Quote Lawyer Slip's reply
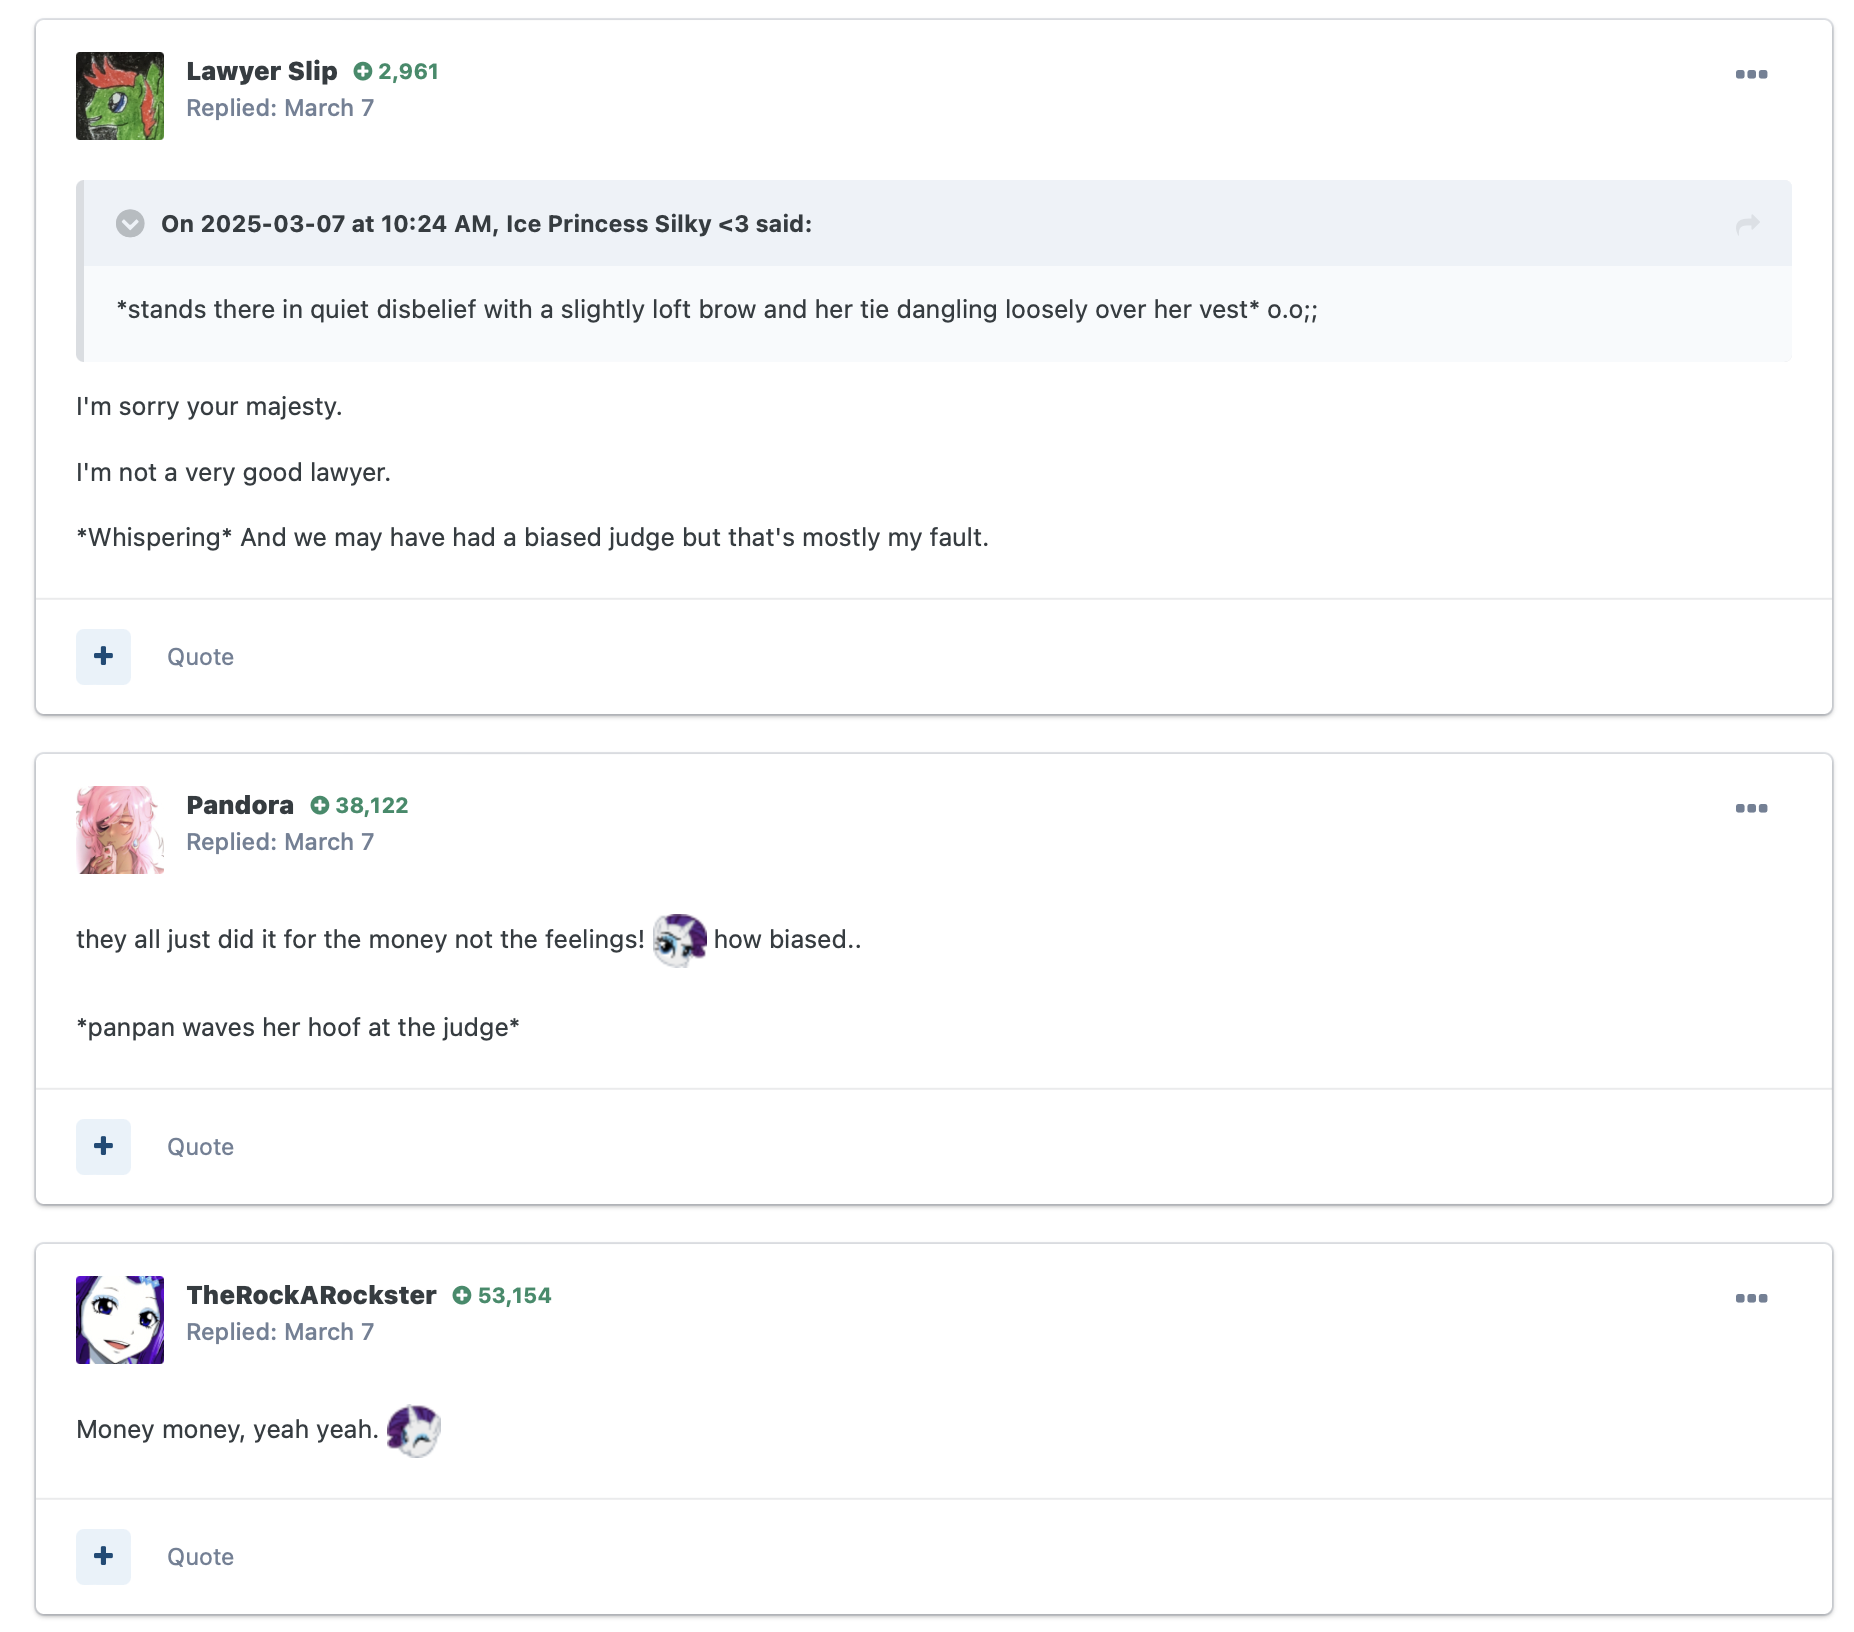The width and height of the screenshot is (1854, 1632). [200, 657]
